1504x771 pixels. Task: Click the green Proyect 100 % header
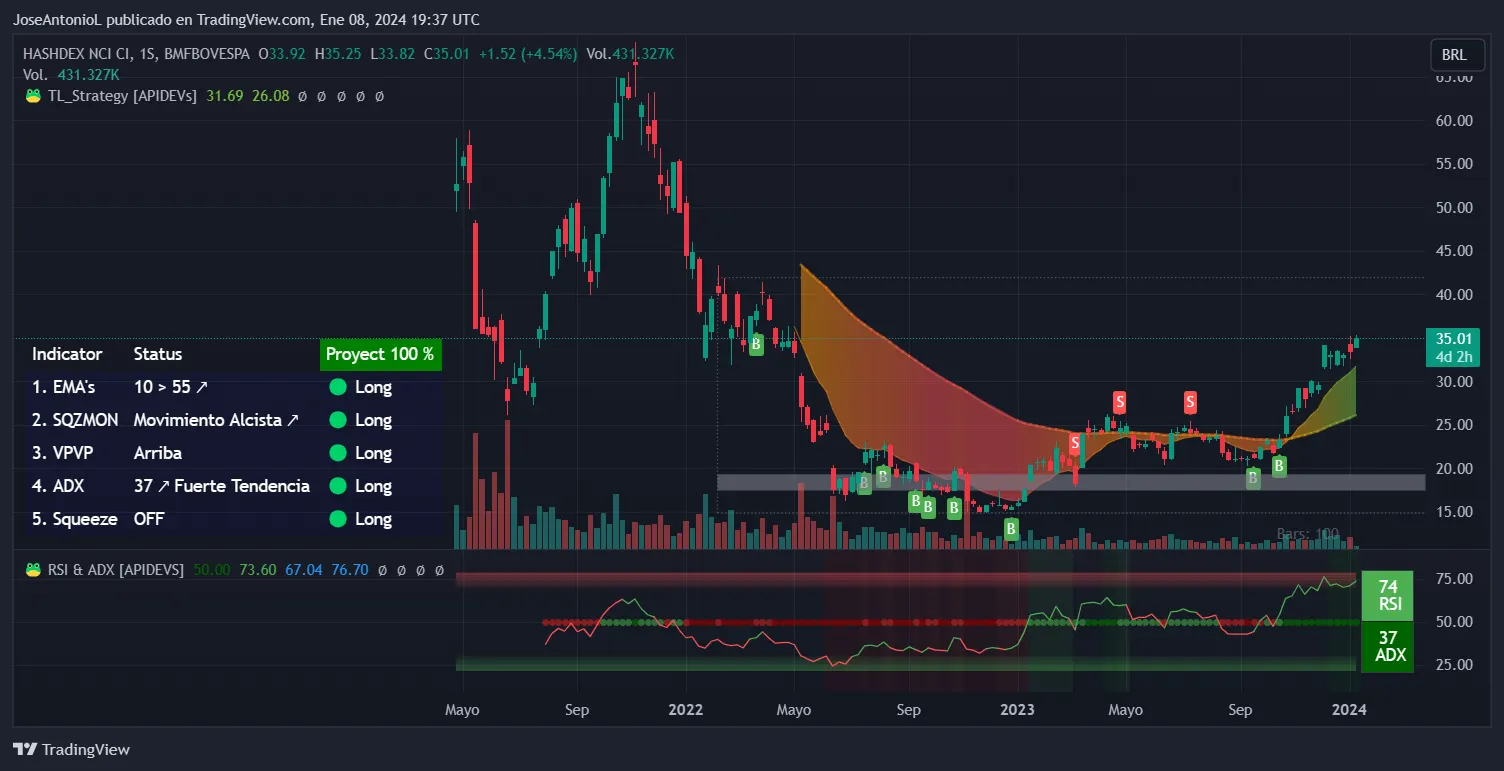(x=380, y=354)
